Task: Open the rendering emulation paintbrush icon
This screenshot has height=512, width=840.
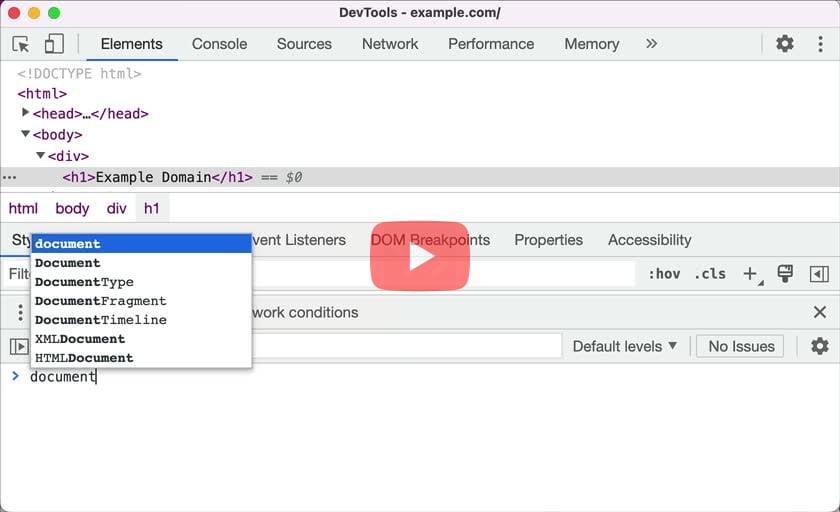Action: point(785,274)
